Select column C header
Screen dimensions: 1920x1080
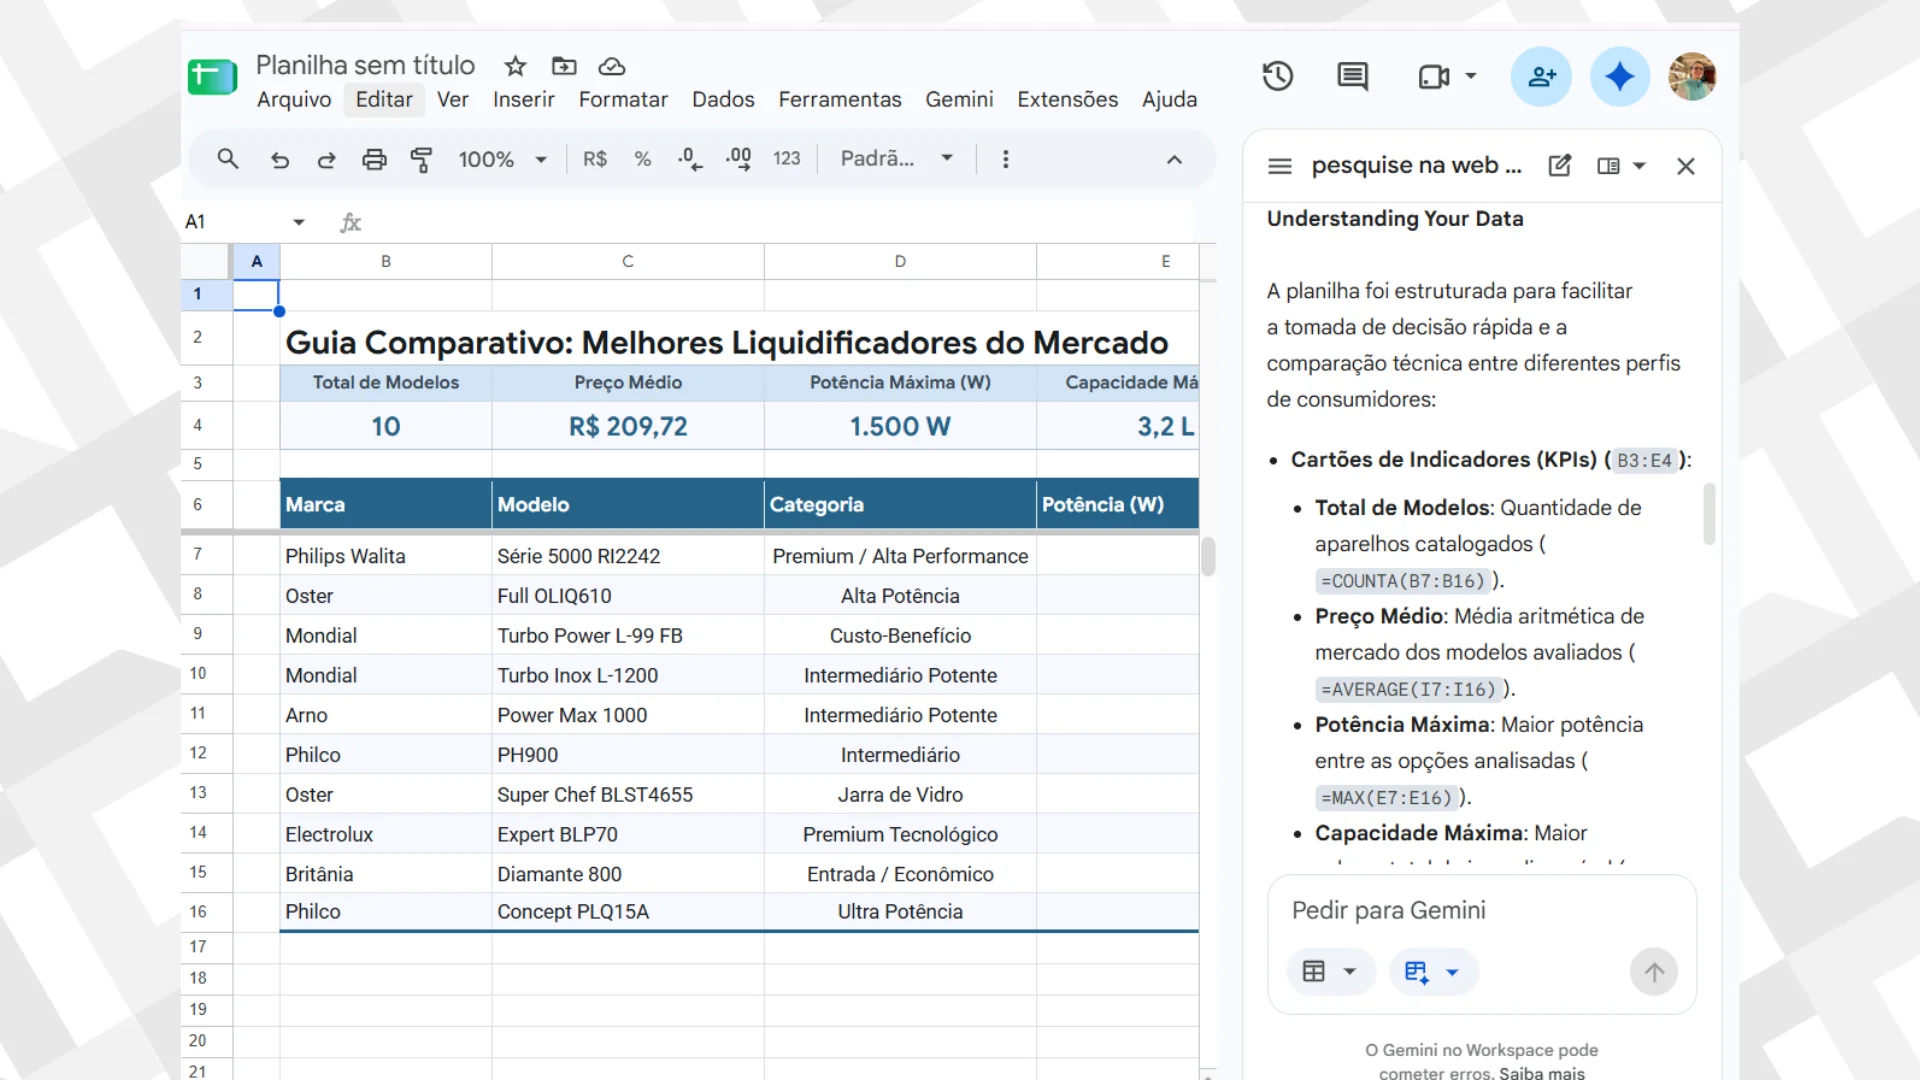coord(628,261)
